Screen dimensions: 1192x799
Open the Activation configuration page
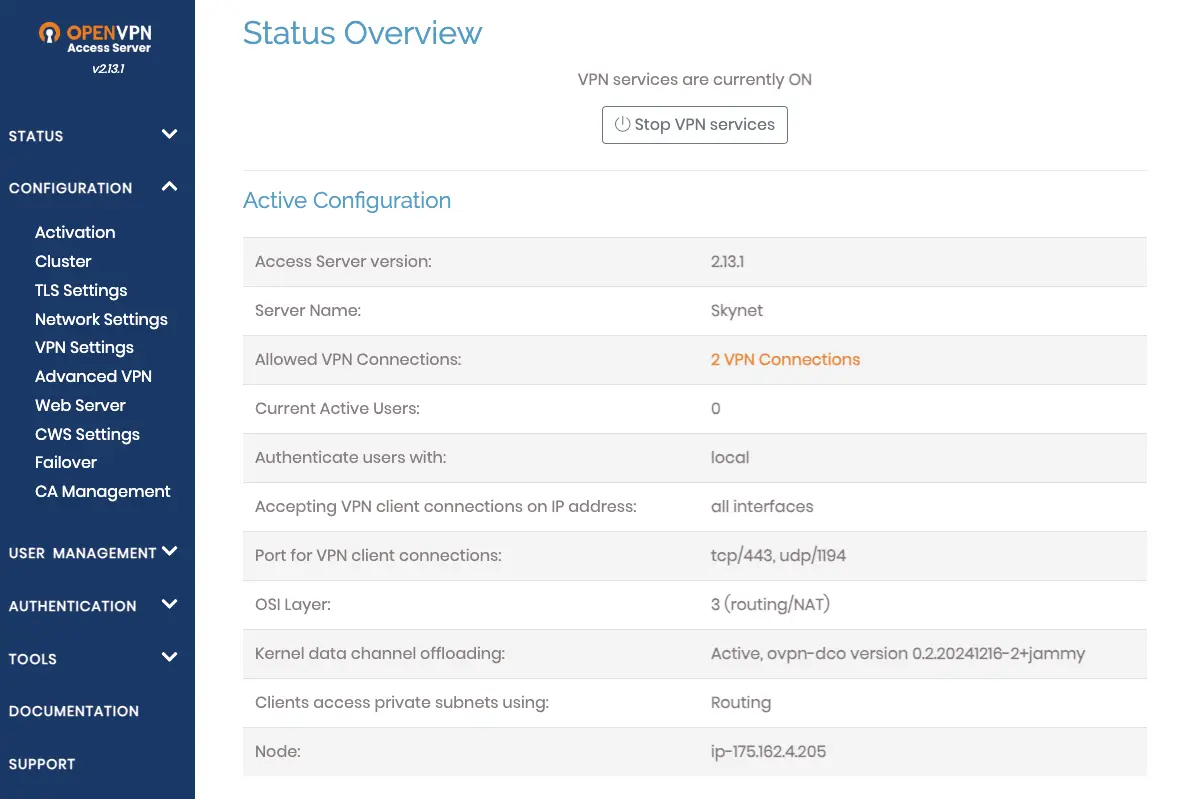tap(75, 232)
